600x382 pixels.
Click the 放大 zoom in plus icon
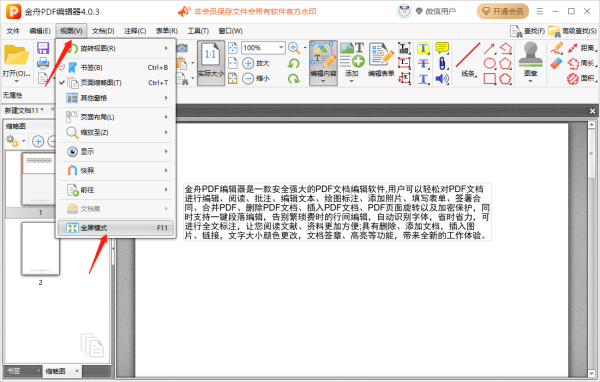click(x=248, y=63)
